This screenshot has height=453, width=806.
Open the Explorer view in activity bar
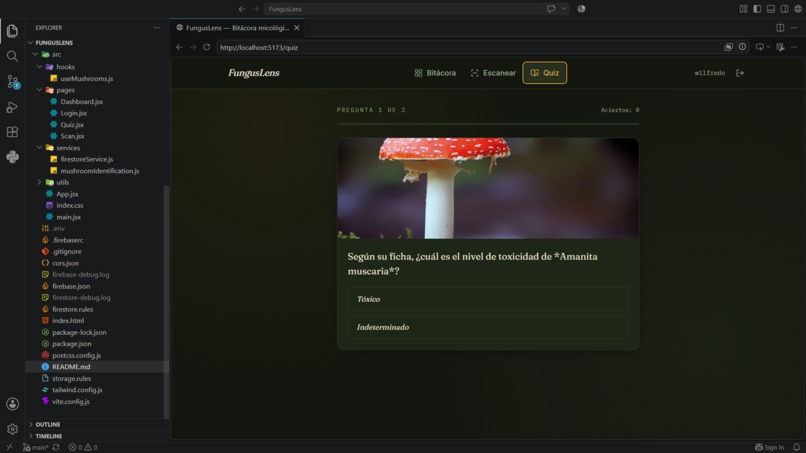coord(12,31)
